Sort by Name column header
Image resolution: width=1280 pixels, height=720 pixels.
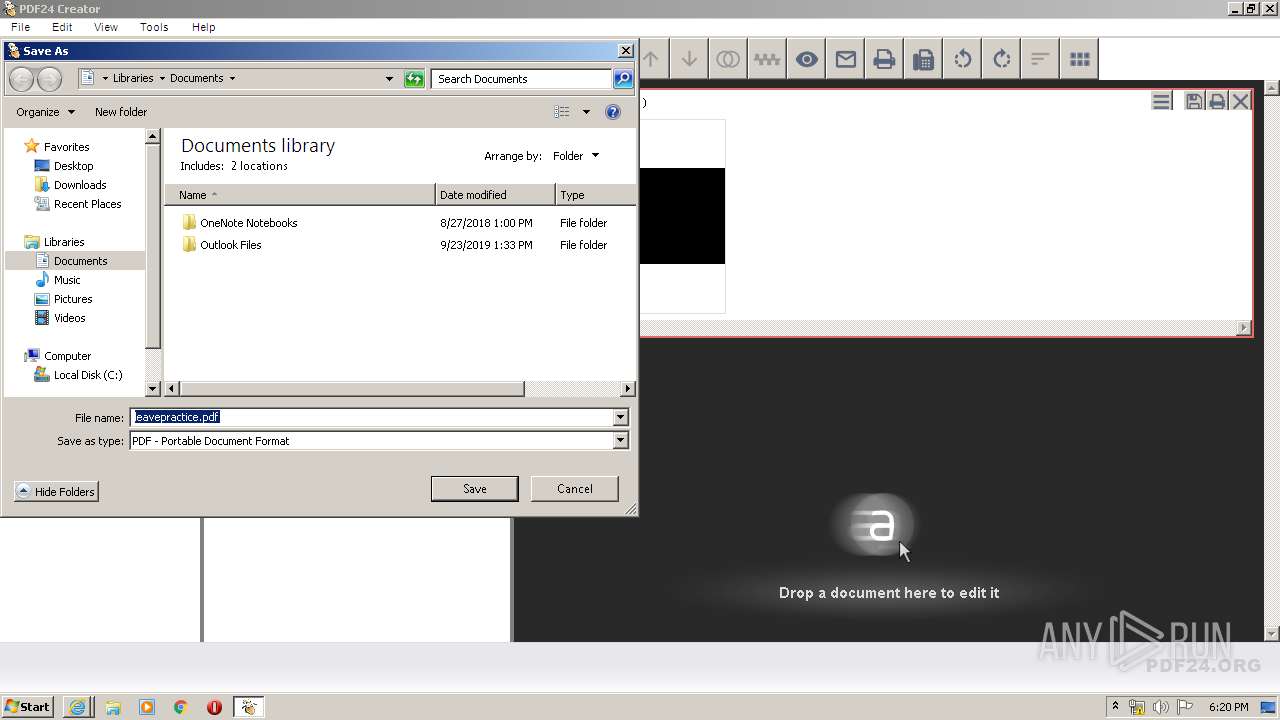click(x=300, y=195)
